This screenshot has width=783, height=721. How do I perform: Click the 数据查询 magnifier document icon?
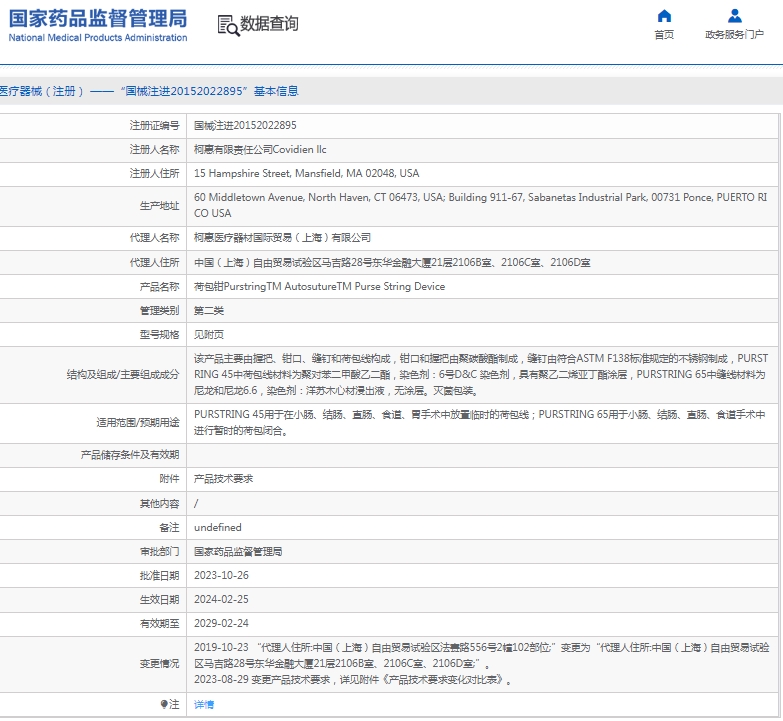tap(228, 25)
